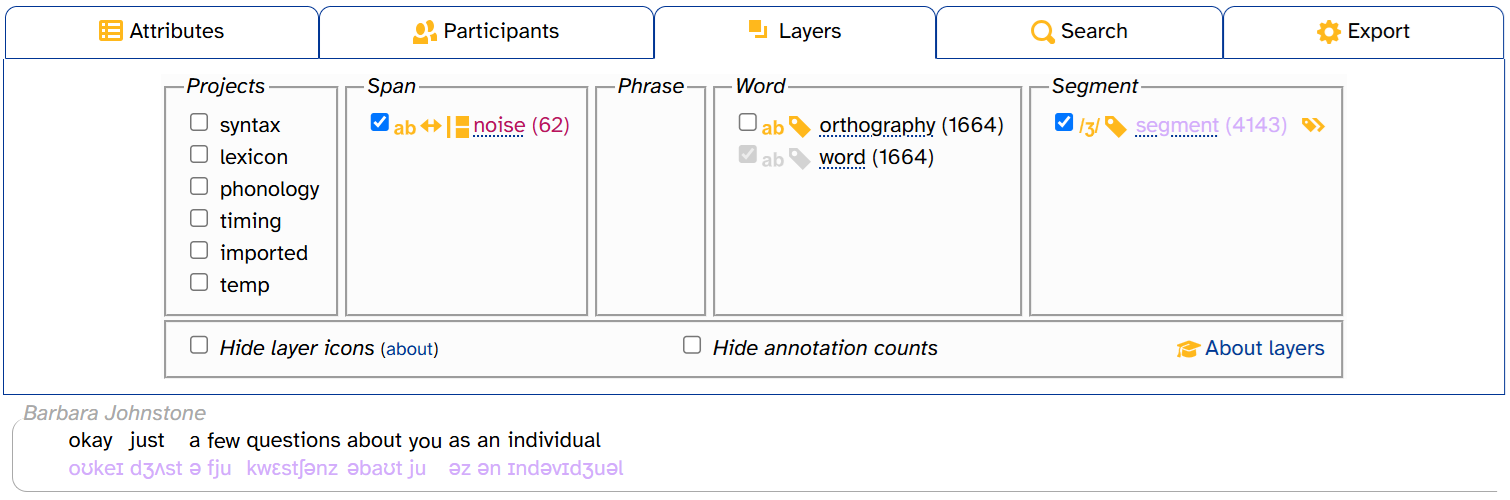The image size is (1510, 500).
Task: Click the double-tag icon after segment count
Action: [x=1313, y=125]
